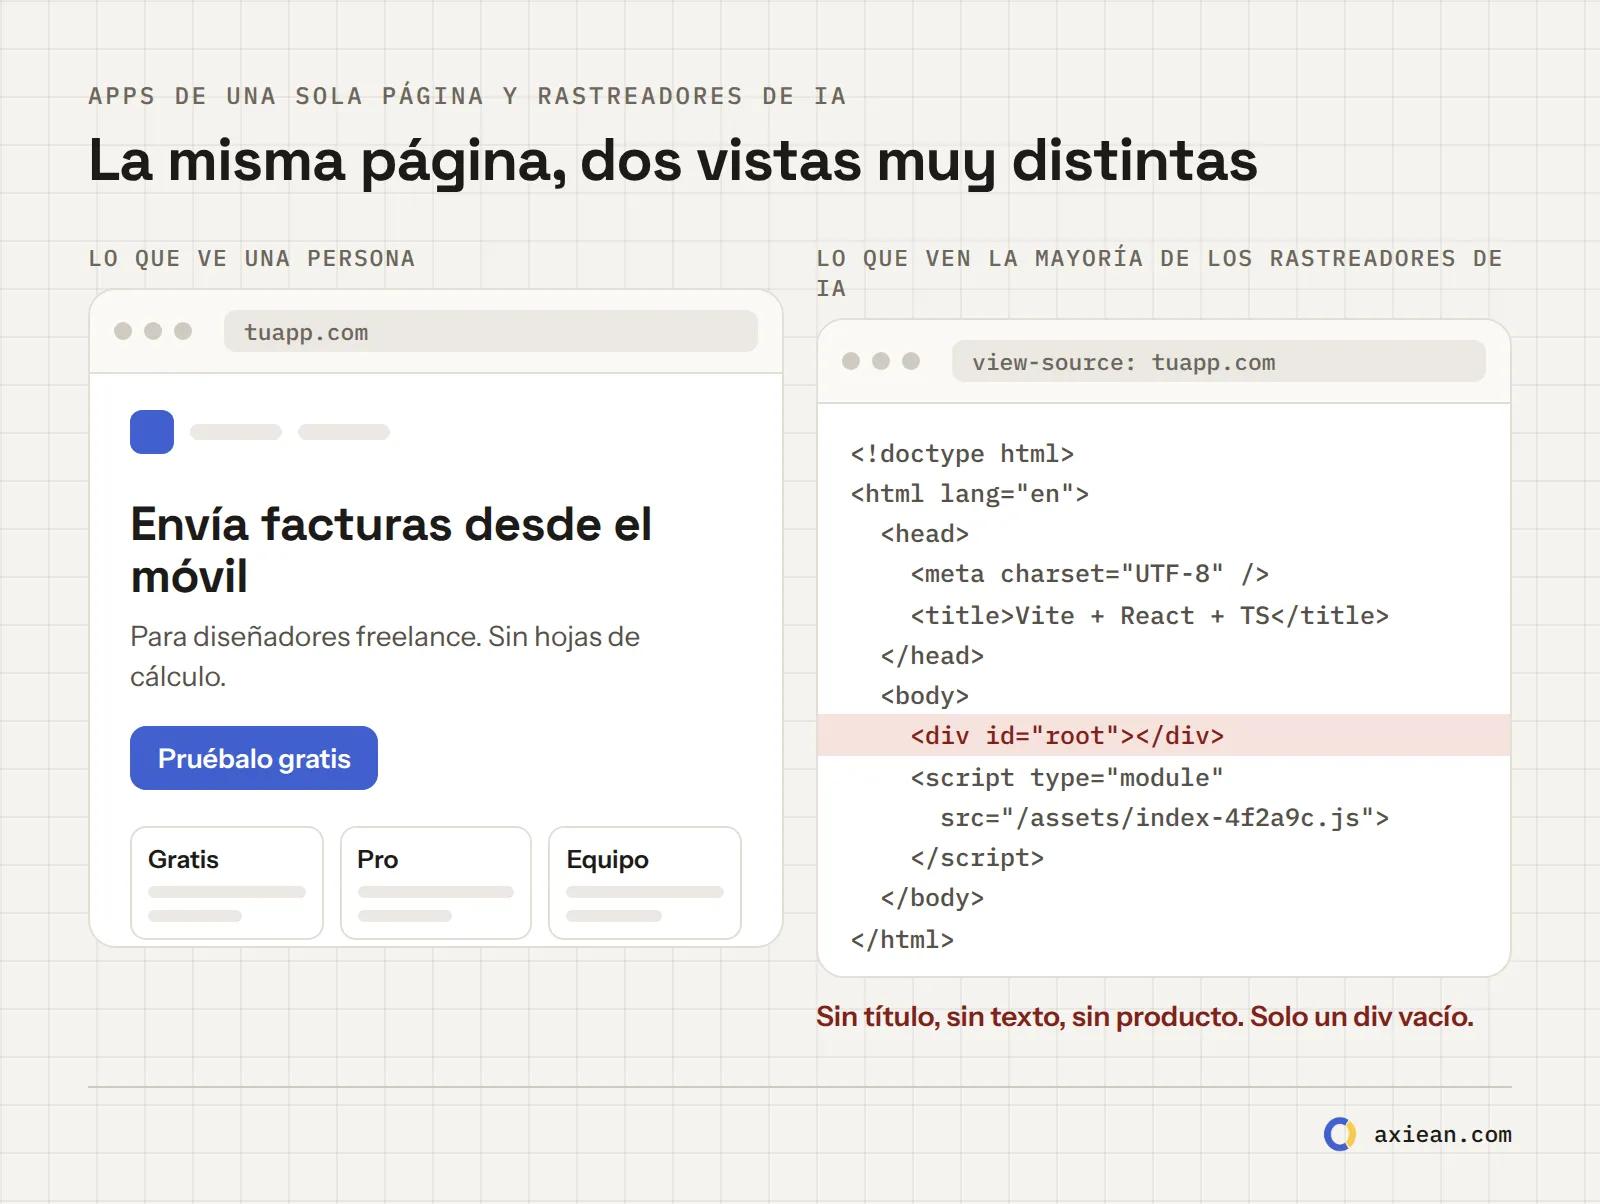The image size is (1600, 1204).
Task: Click the Para diseñadores freelance subtitle
Action: coord(385,656)
